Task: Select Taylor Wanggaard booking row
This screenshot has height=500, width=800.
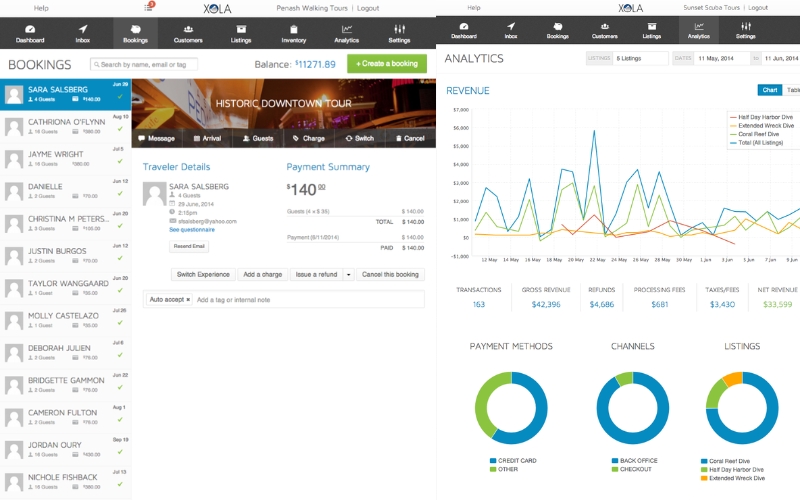Action: pos(65,288)
